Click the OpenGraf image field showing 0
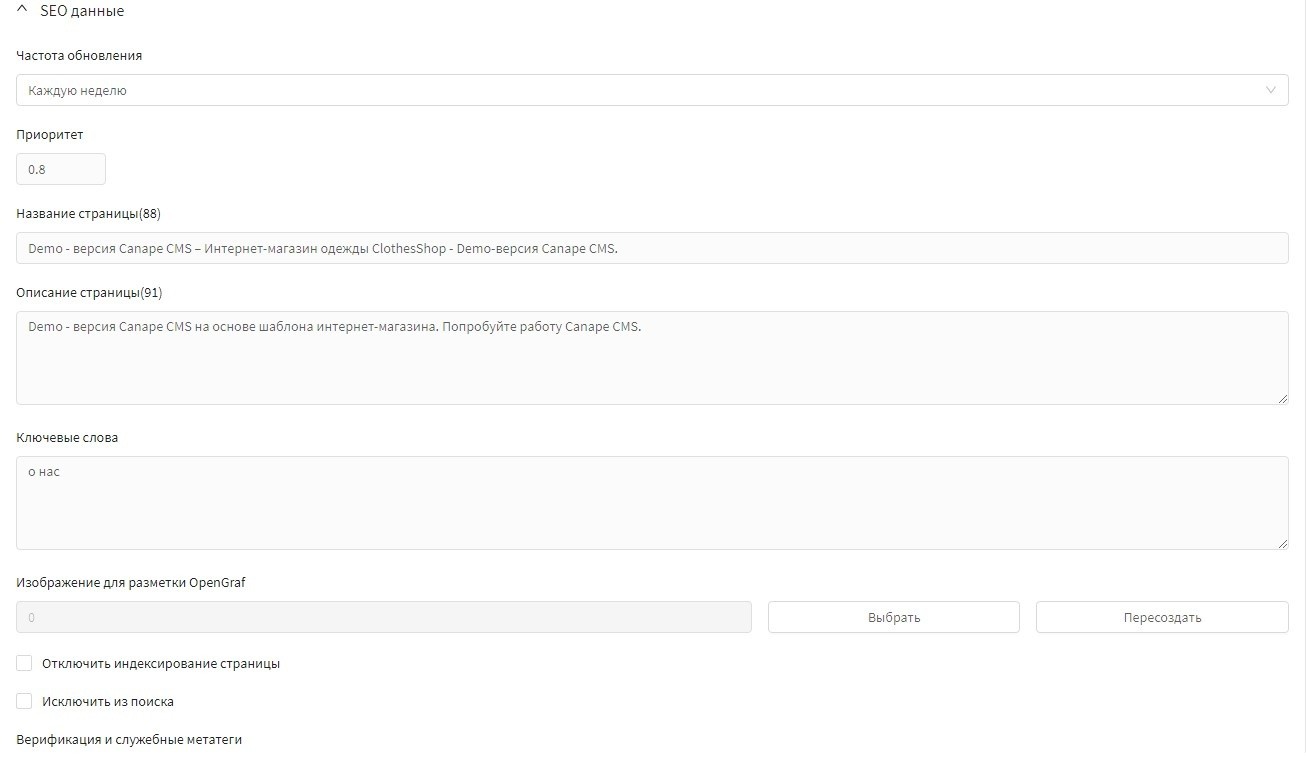The image size is (1306, 757). point(383,617)
